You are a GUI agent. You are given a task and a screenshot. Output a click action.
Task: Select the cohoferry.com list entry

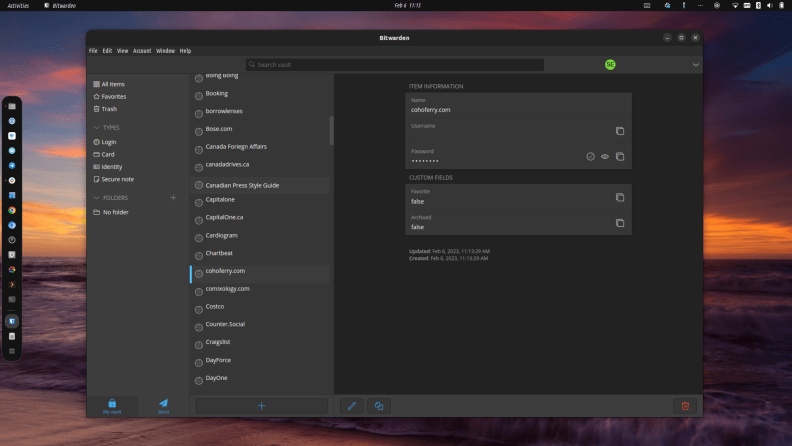[x=260, y=273]
